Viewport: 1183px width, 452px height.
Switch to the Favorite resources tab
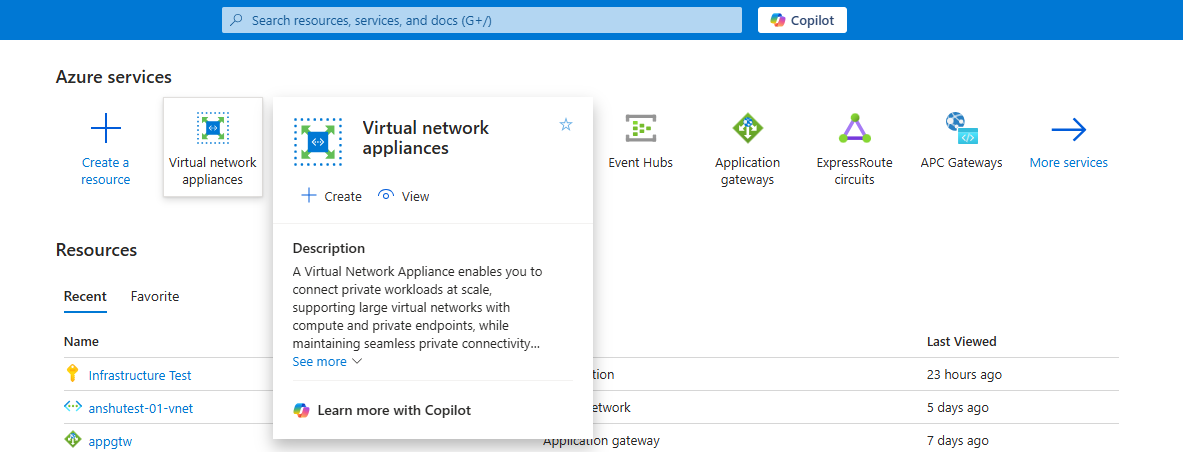tap(155, 297)
